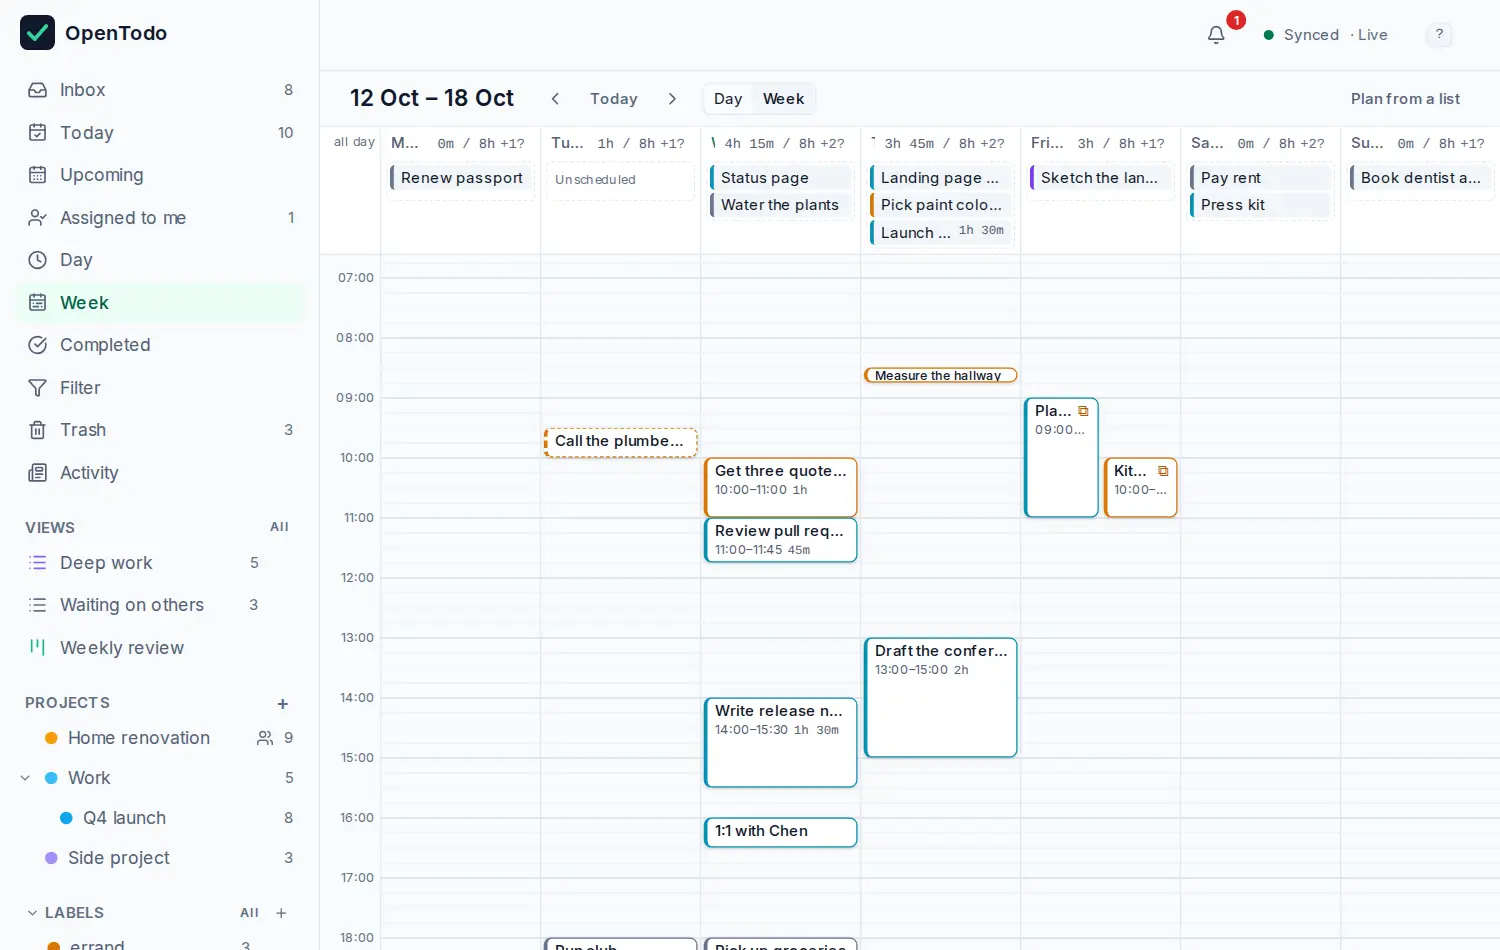Add a new label with the plus
1500x950 pixels.
coord(281,913)
